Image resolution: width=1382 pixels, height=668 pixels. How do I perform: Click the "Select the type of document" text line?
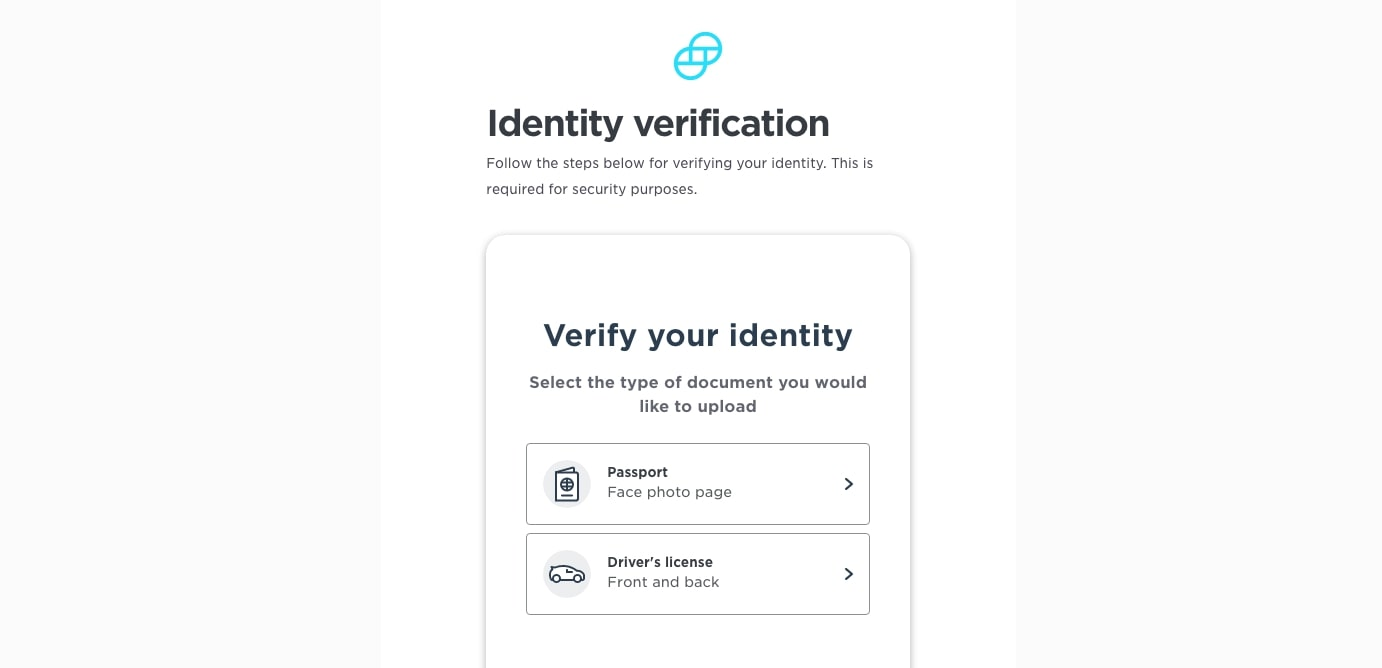pos(698,382)
